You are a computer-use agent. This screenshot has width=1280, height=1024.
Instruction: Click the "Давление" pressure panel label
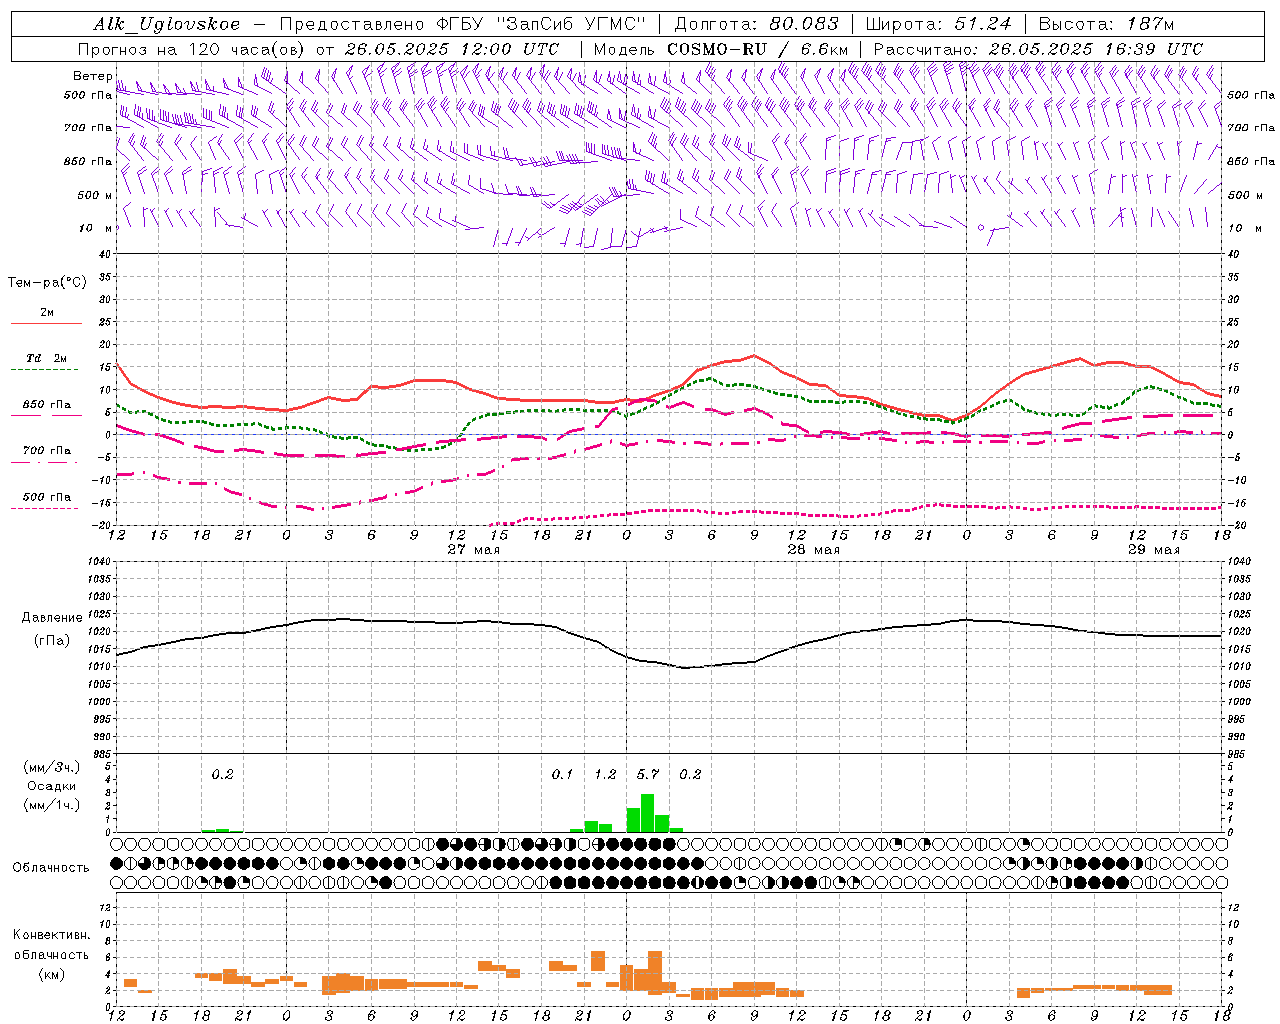52,618
